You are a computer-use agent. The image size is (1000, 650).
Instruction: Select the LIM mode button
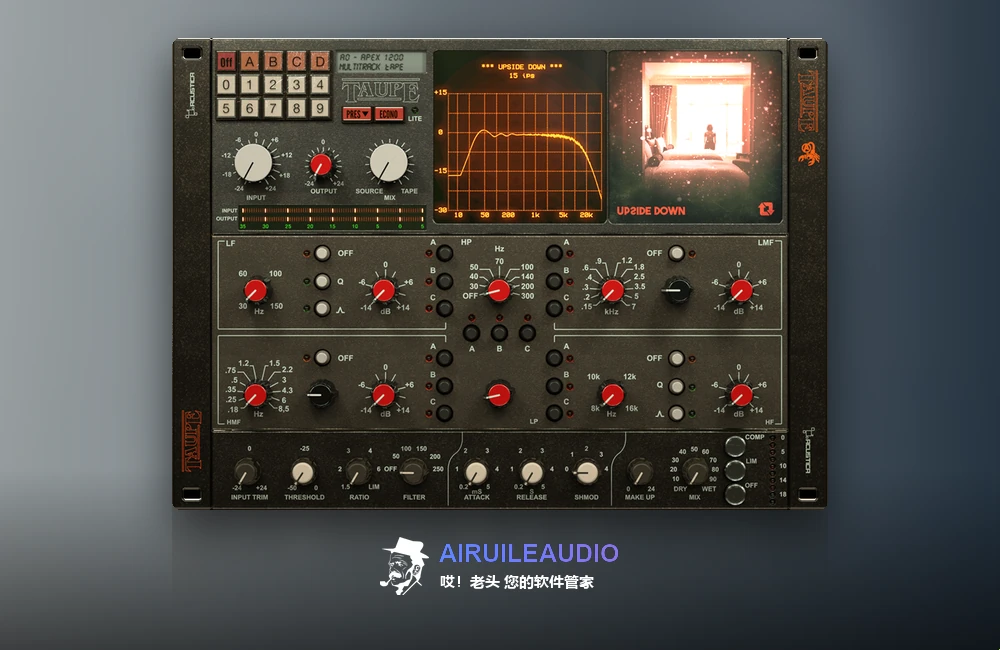tap(735, 470)
